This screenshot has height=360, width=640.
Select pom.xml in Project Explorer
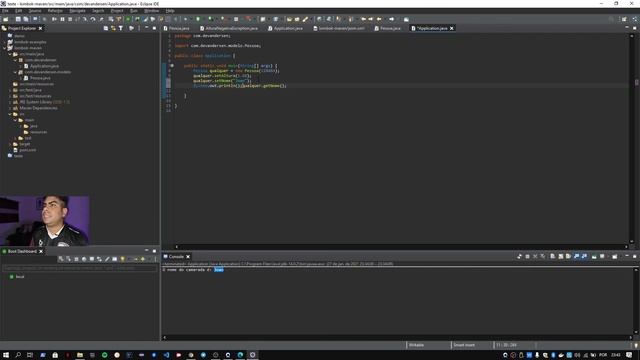click(x=27, y=150)
